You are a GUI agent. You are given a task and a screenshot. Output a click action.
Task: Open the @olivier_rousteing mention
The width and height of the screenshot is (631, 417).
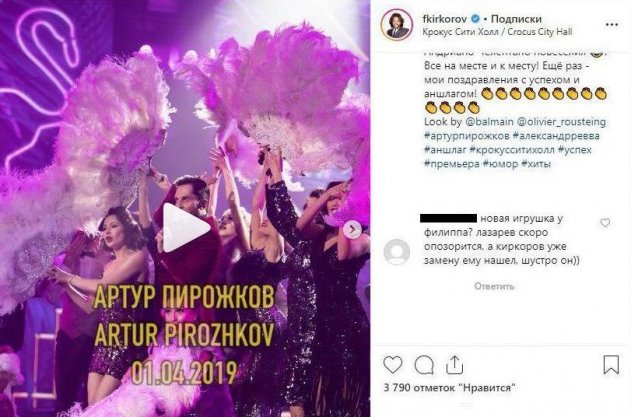point(561,122)
